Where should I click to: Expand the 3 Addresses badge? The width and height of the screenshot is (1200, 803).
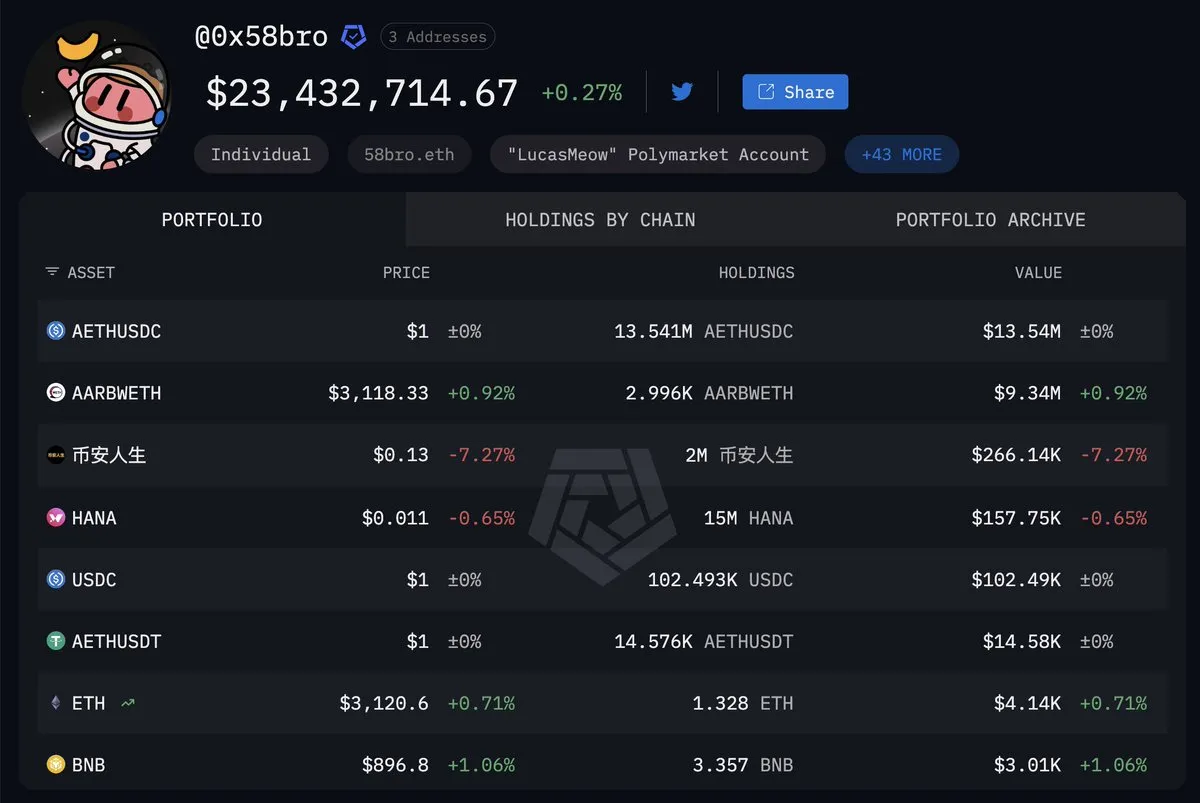point(438,38)
